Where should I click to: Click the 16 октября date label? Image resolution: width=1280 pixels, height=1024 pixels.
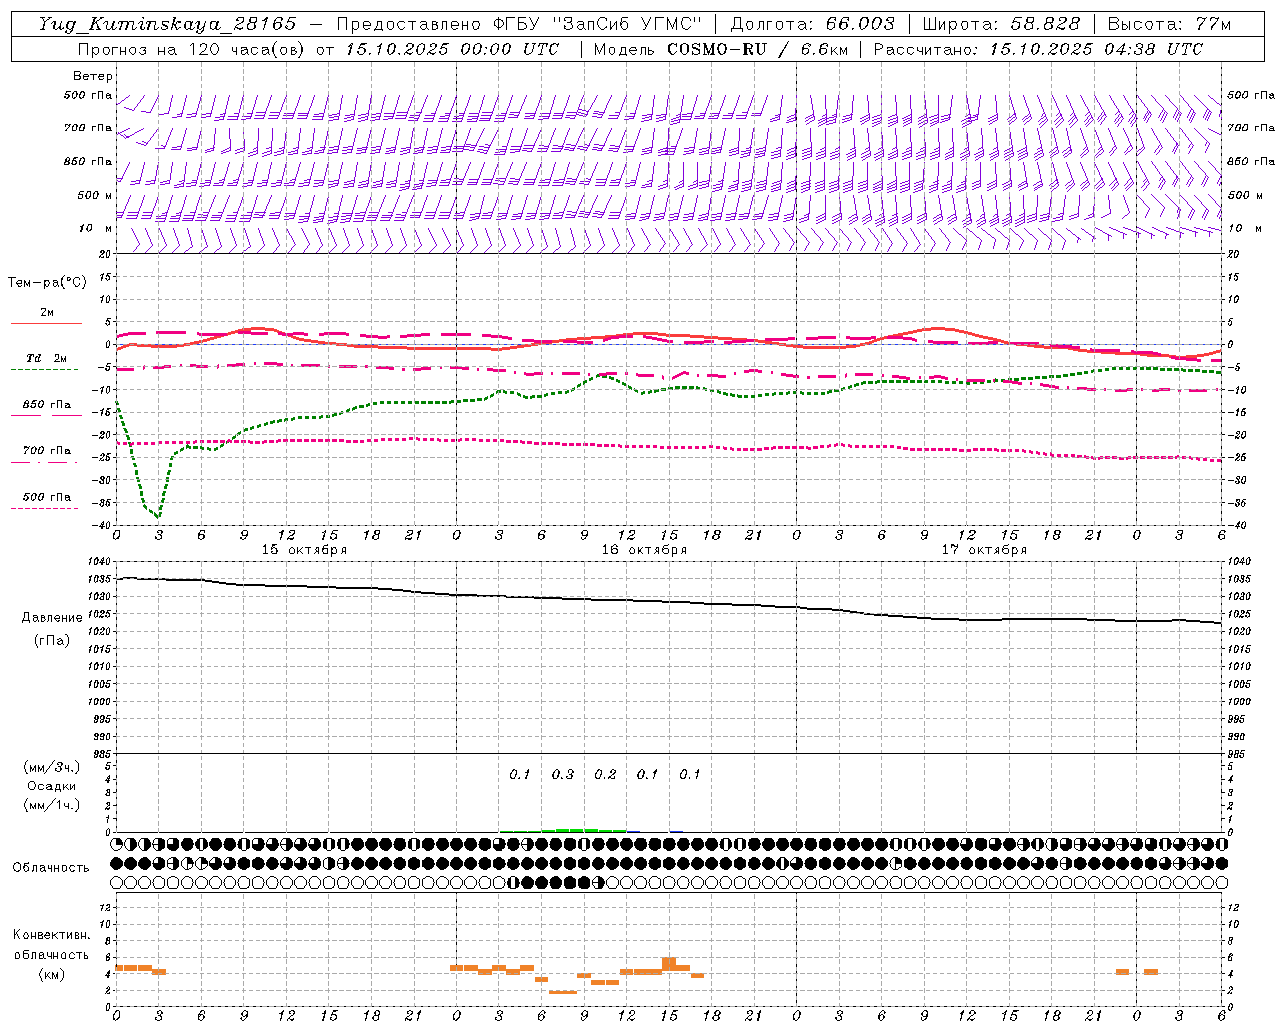click(644, 550)
